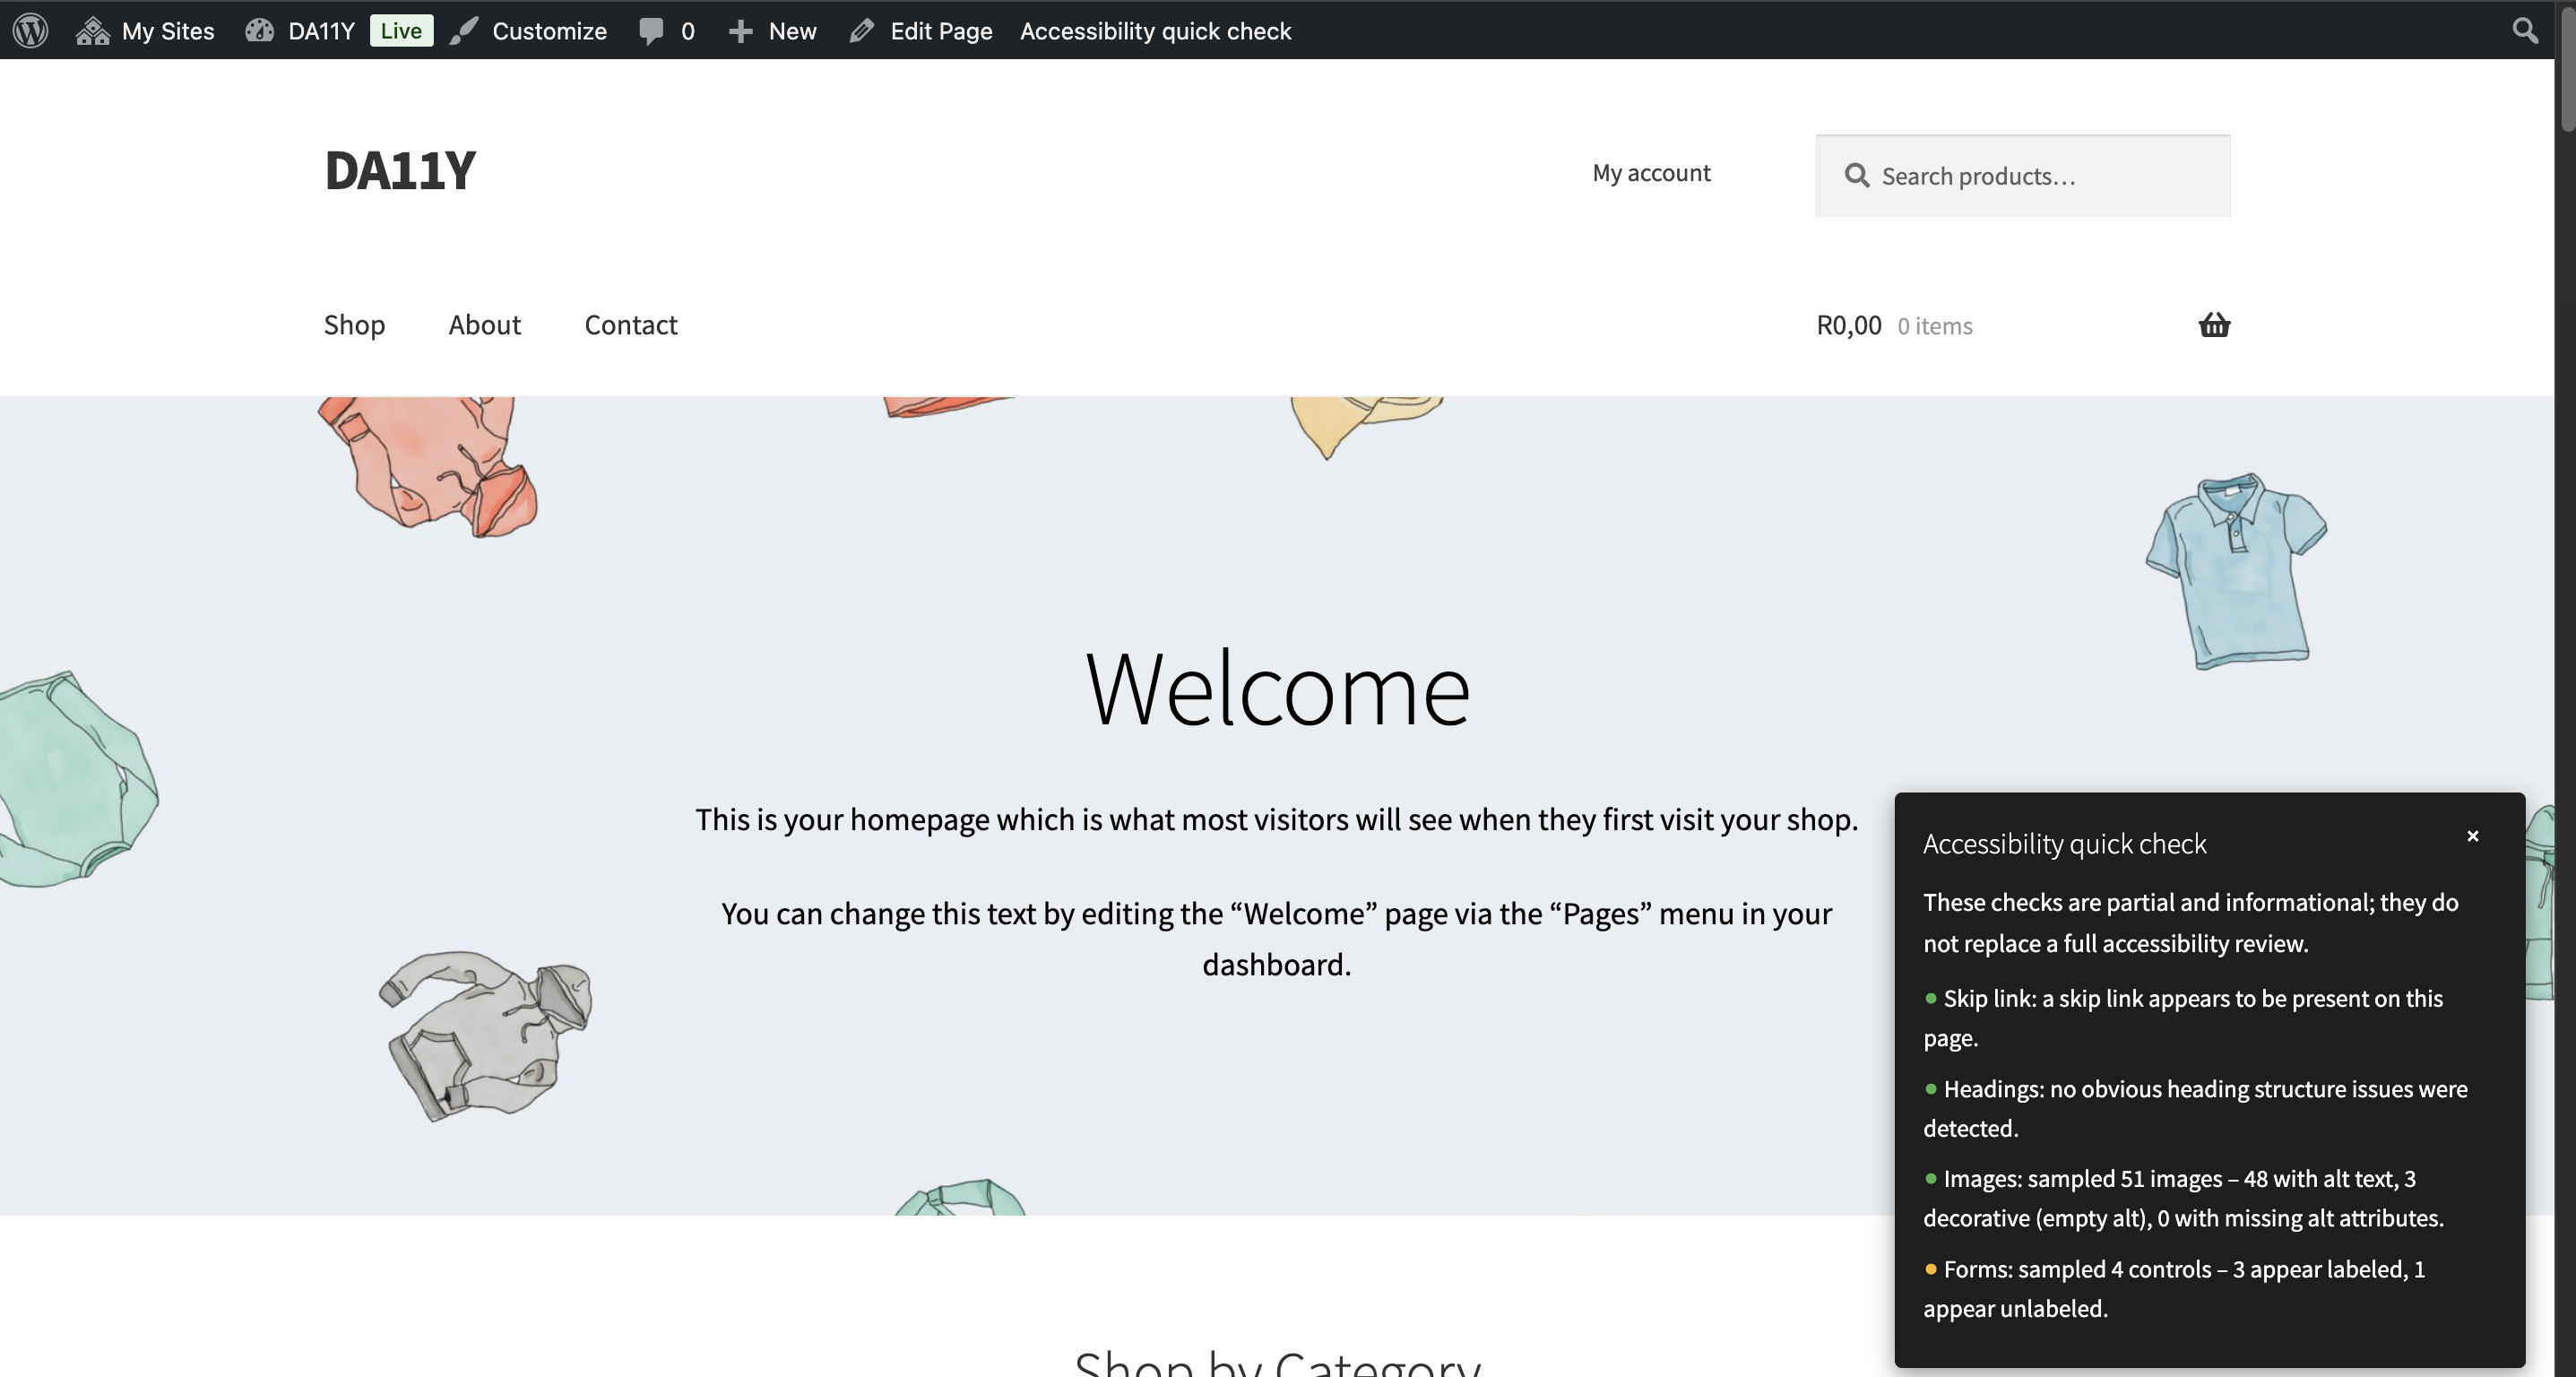
Task: Click the Images sampled result text
Action: click(x=2183, y=1197)
